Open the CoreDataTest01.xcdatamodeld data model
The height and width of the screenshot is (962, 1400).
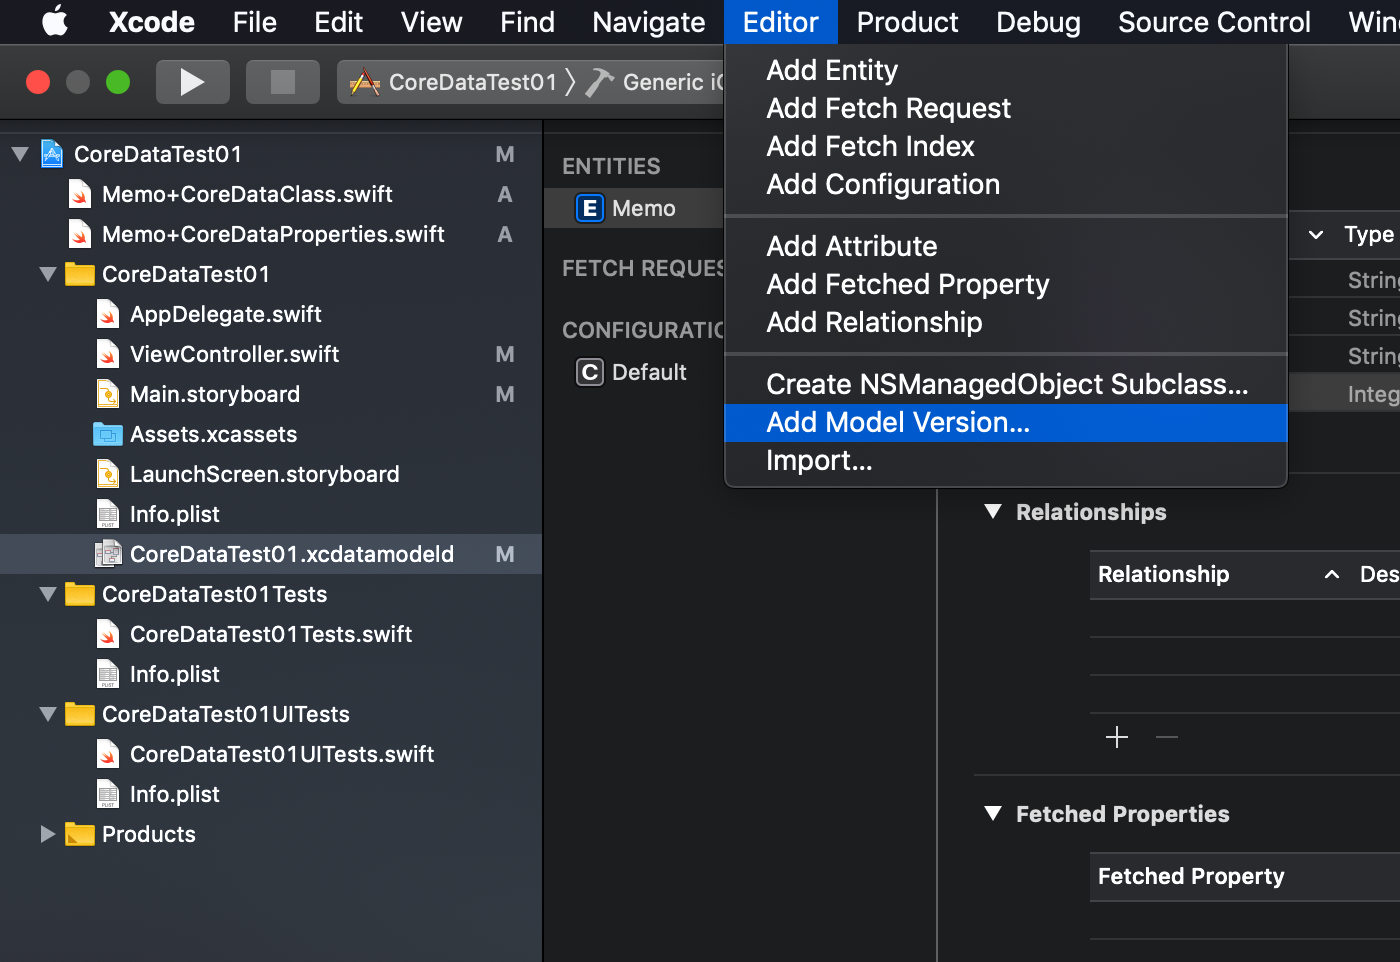291,553
